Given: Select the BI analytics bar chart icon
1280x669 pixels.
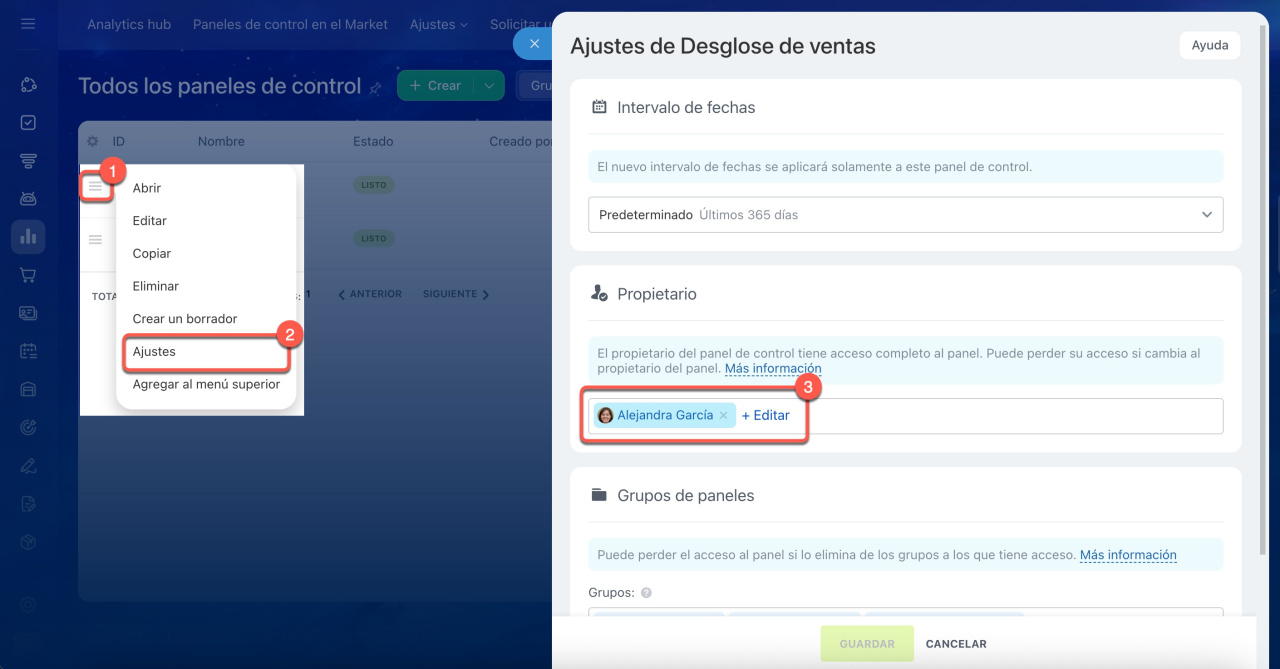Looking at the screenshot, I should pyautogui.click(x=28, y=237).
